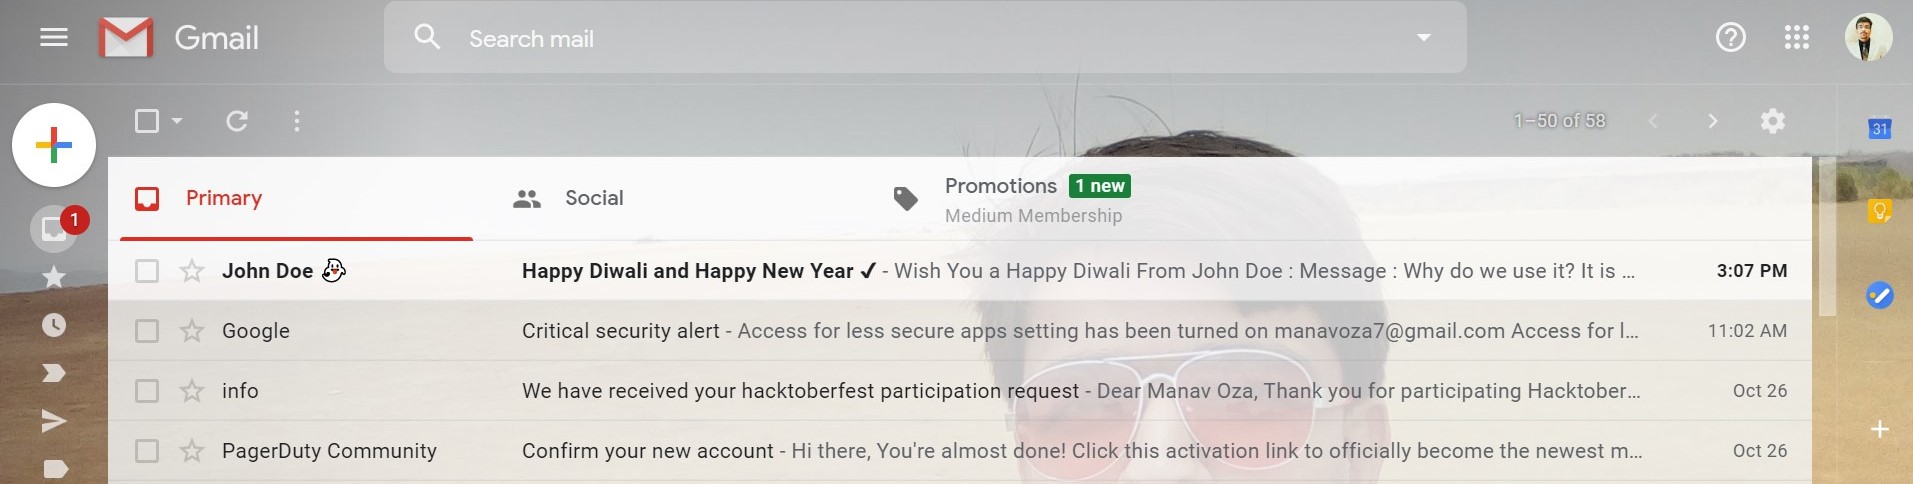Open the Google apps grid
The image size is (1913, 484).
(1796, 38)
